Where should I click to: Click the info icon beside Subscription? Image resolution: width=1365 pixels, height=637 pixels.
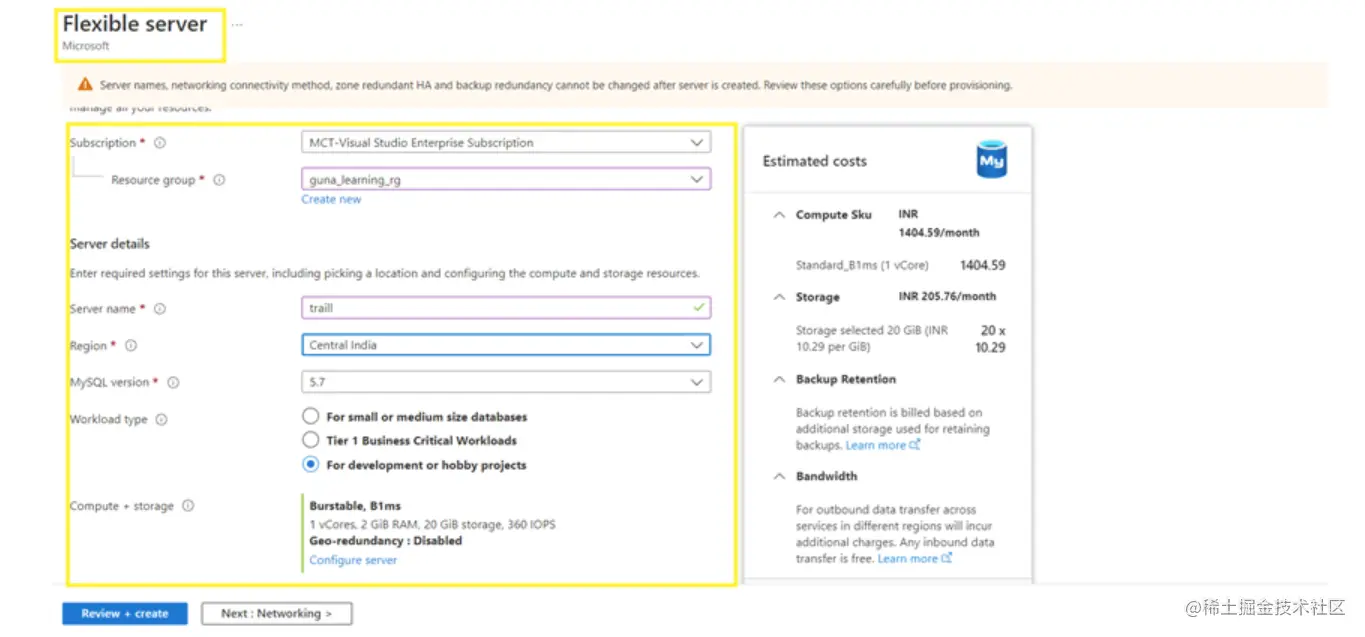click(161, 143)
